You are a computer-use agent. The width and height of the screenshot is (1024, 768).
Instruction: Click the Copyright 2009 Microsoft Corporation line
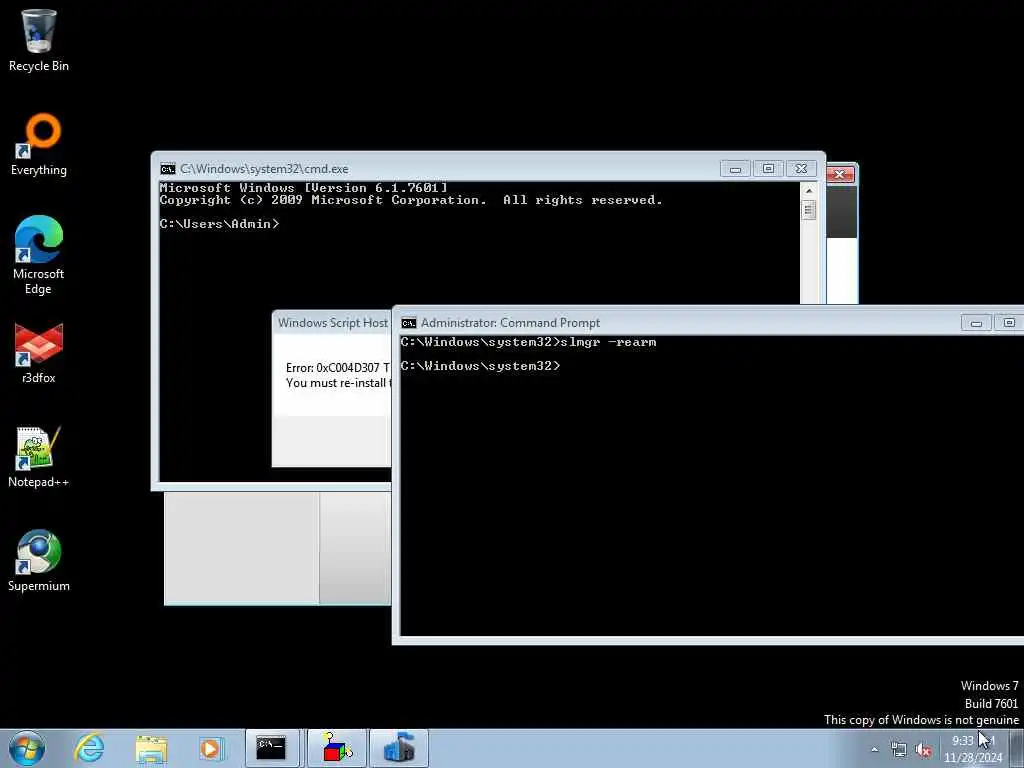click(x=411, y=200)
